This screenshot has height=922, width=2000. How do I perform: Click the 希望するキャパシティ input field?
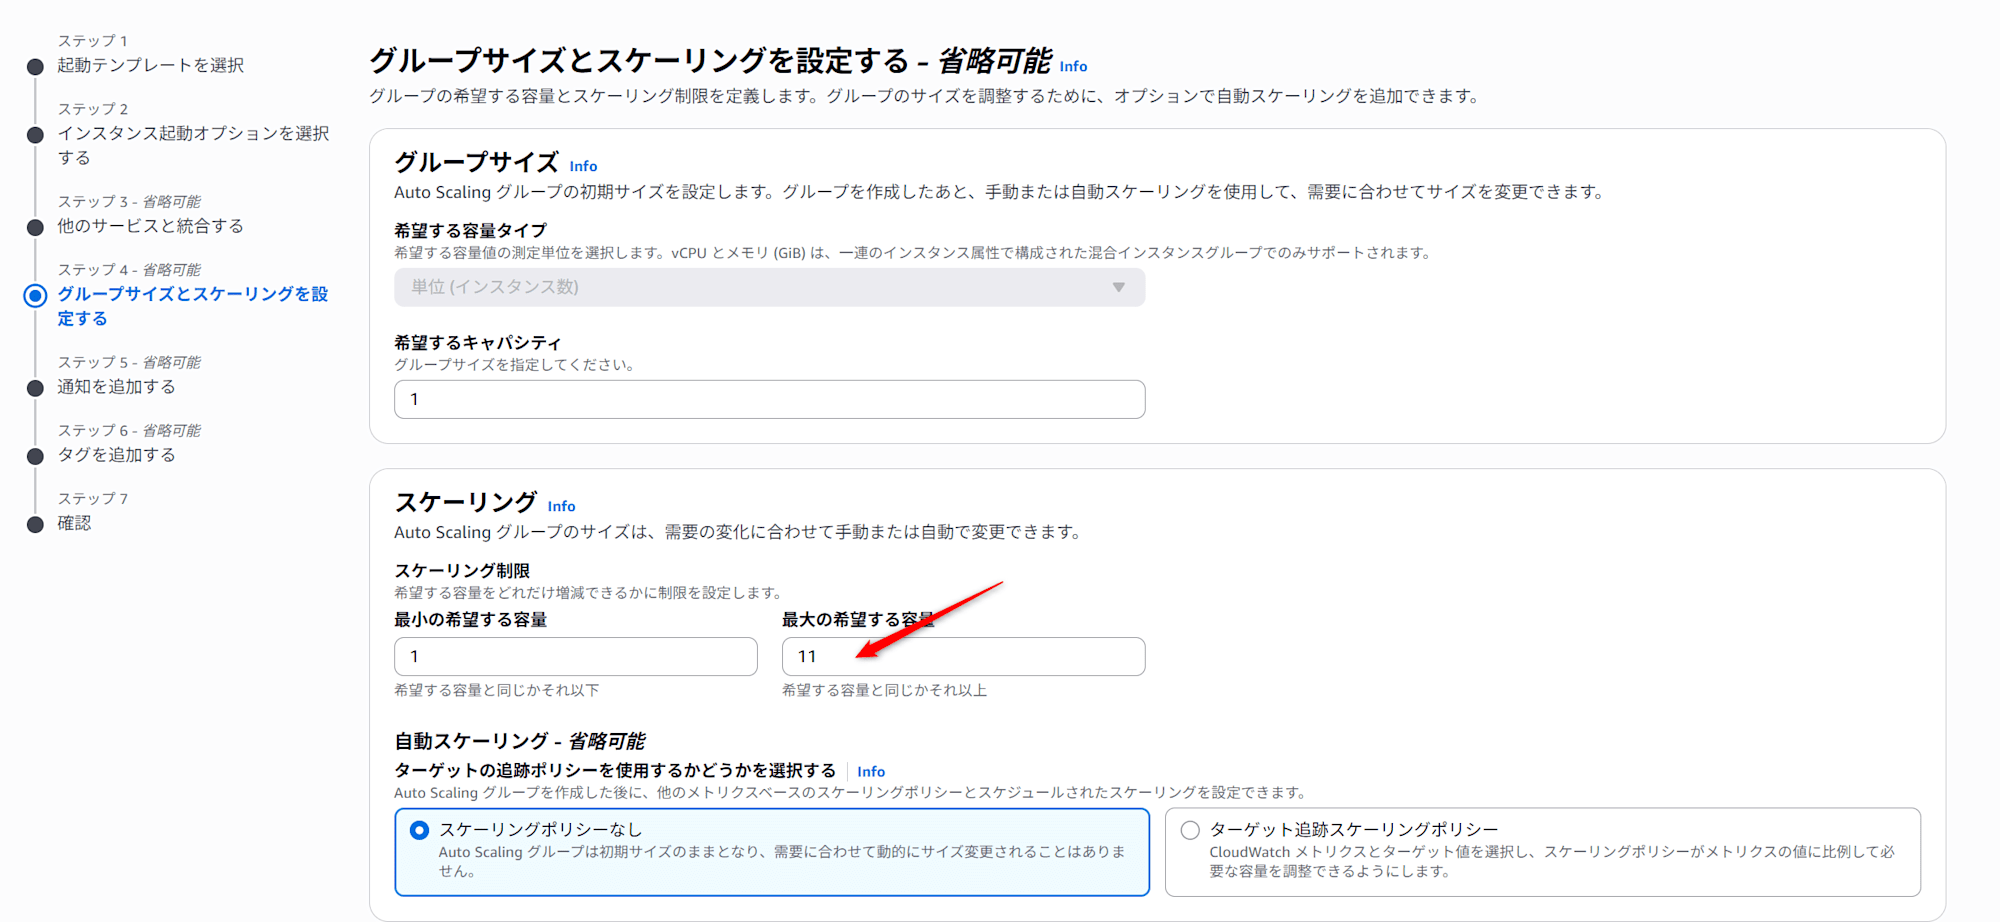click(769, 399)
